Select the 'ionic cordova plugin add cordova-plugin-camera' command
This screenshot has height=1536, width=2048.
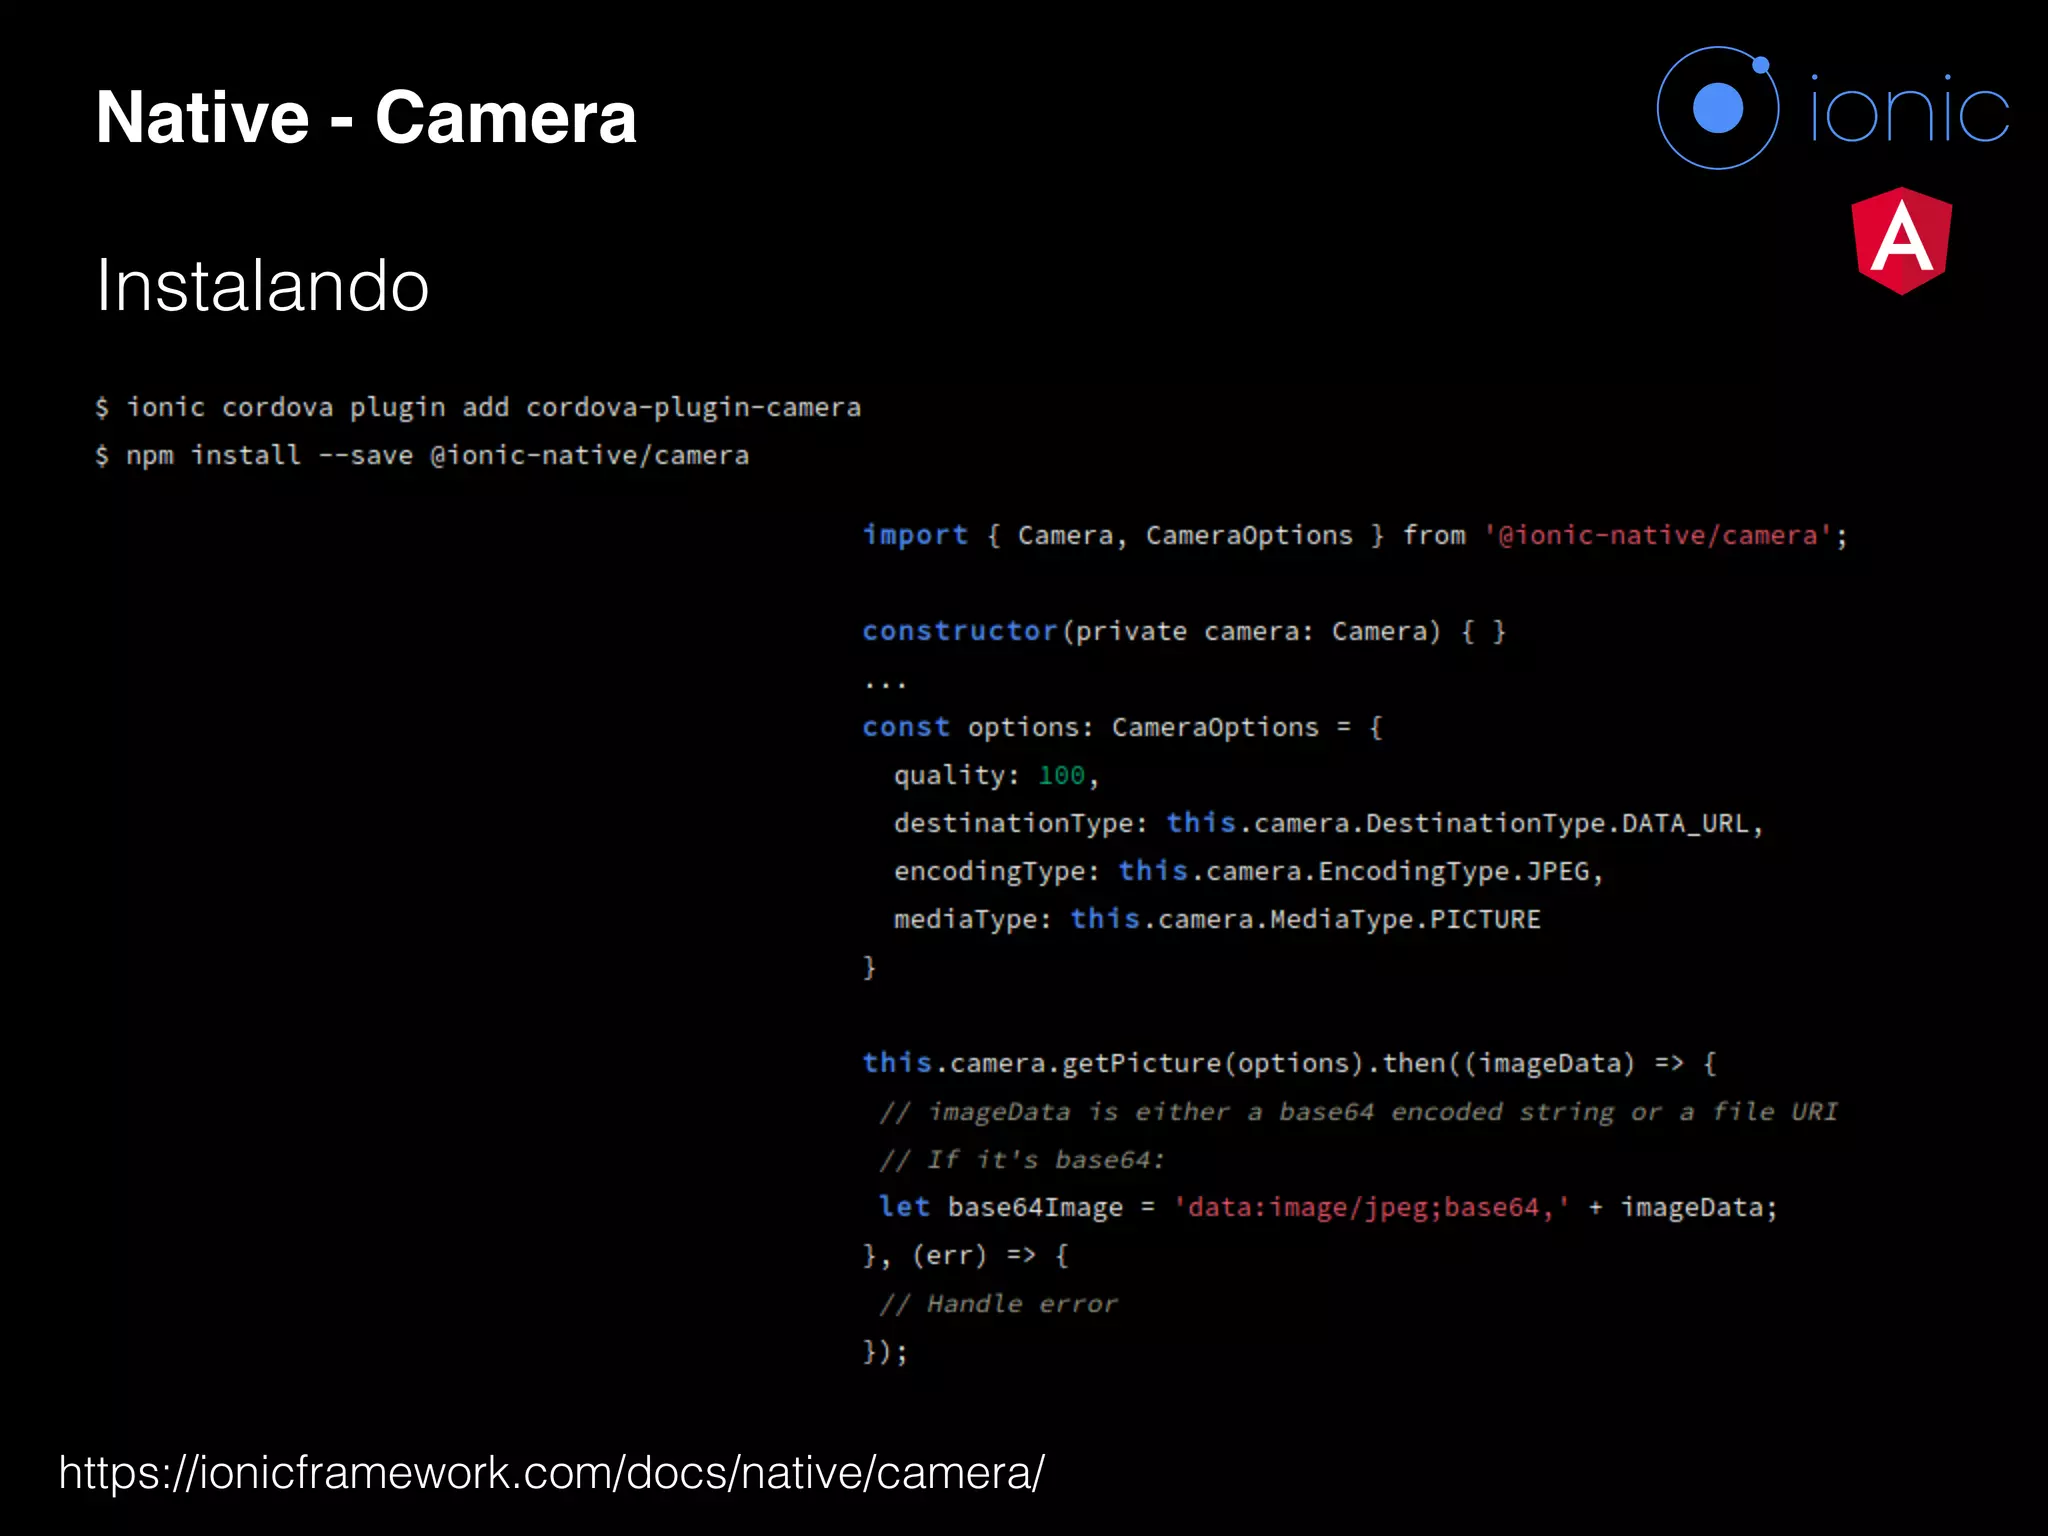click(478, 408)
